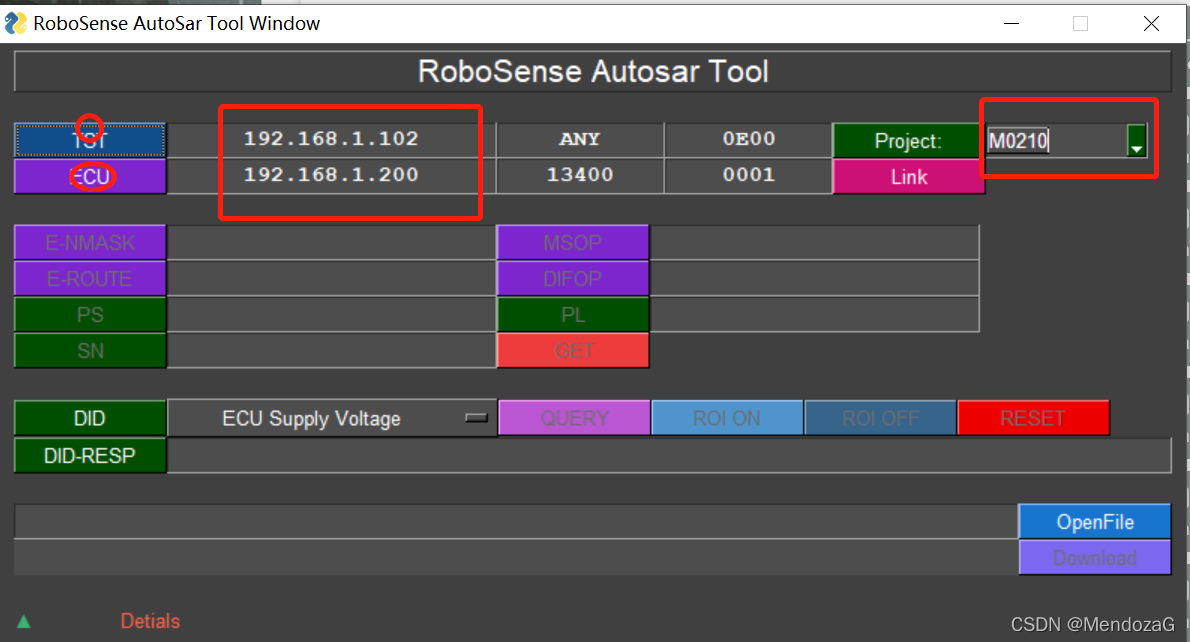Click the download progress bar beside Download

516,558
